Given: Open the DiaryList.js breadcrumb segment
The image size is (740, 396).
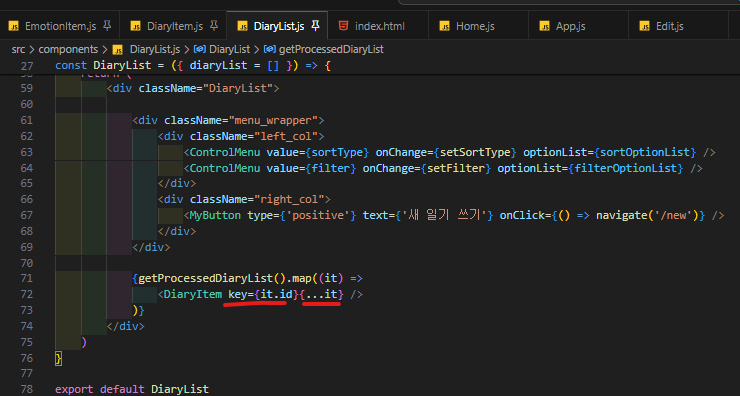Looking at the screenshot, I should [155, 49].
